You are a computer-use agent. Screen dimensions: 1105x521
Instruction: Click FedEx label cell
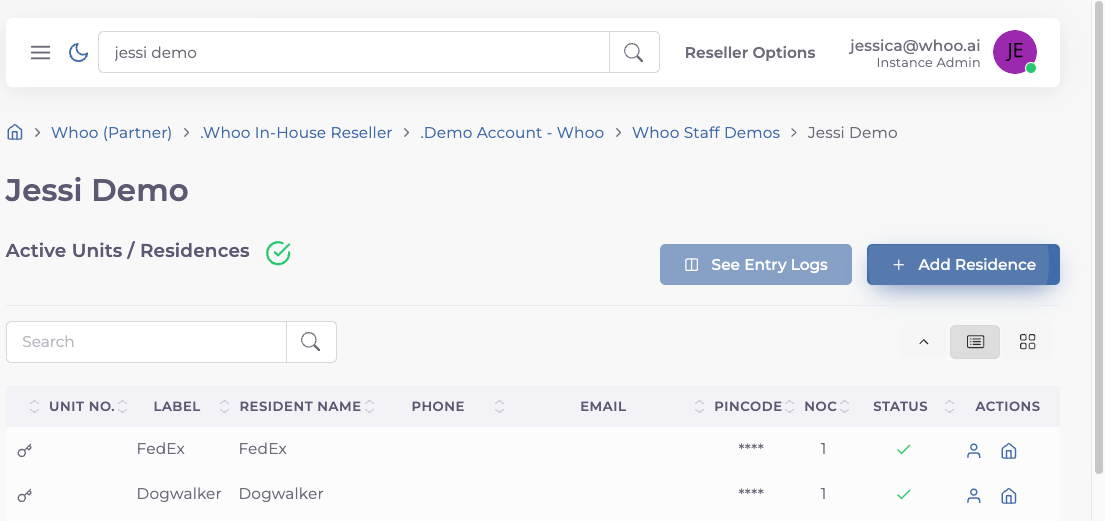161,448
